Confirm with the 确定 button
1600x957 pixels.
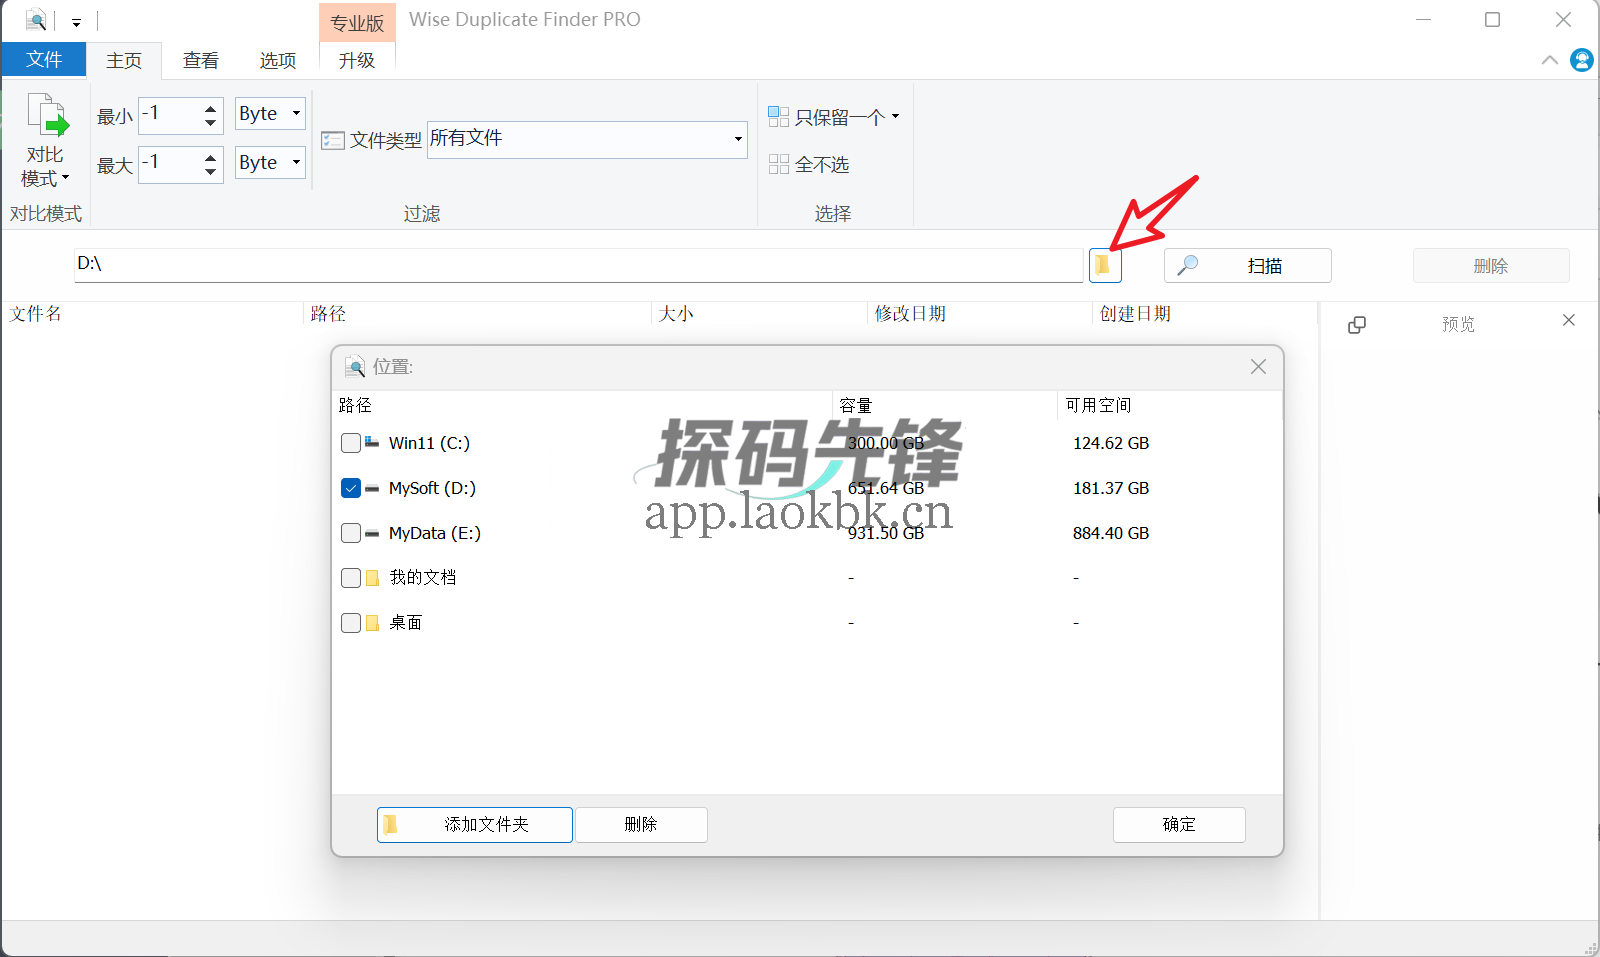[1179, 825]
